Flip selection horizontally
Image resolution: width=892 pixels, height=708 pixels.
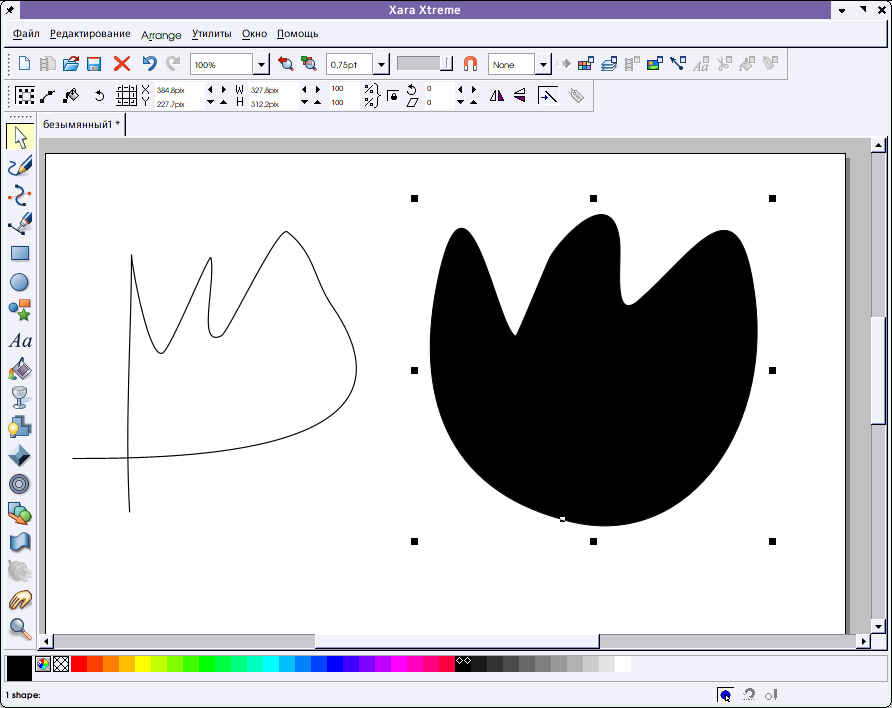tap(497, 96)
